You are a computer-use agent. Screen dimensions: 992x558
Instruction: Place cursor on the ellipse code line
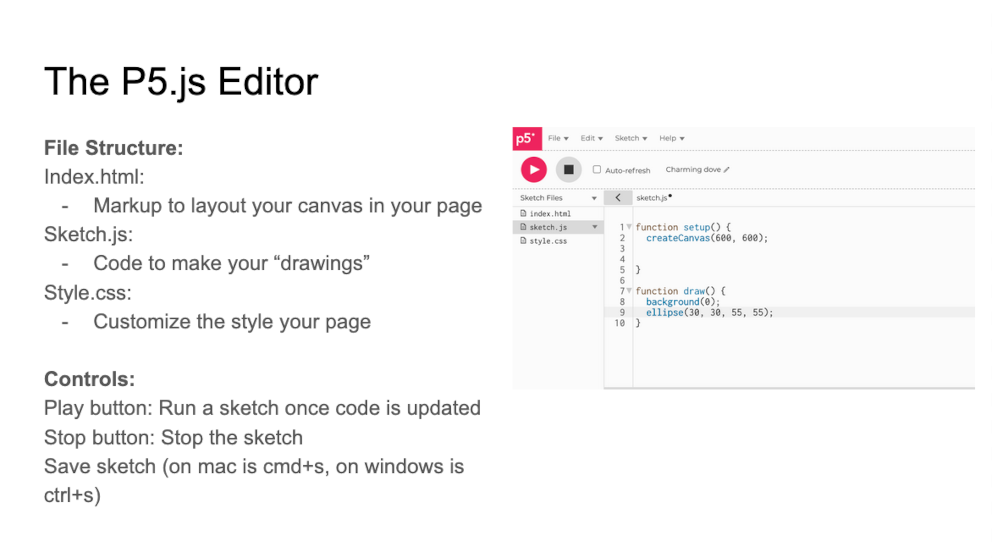click(x=709, y=312)
